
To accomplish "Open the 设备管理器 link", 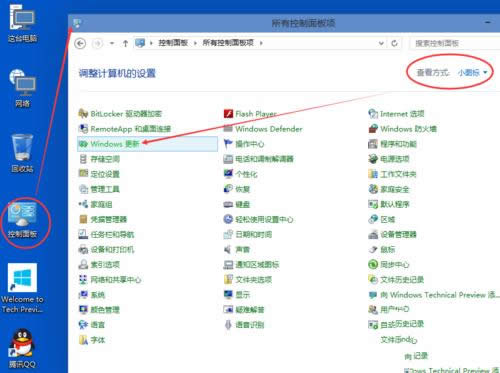I will tap(398, 234).
